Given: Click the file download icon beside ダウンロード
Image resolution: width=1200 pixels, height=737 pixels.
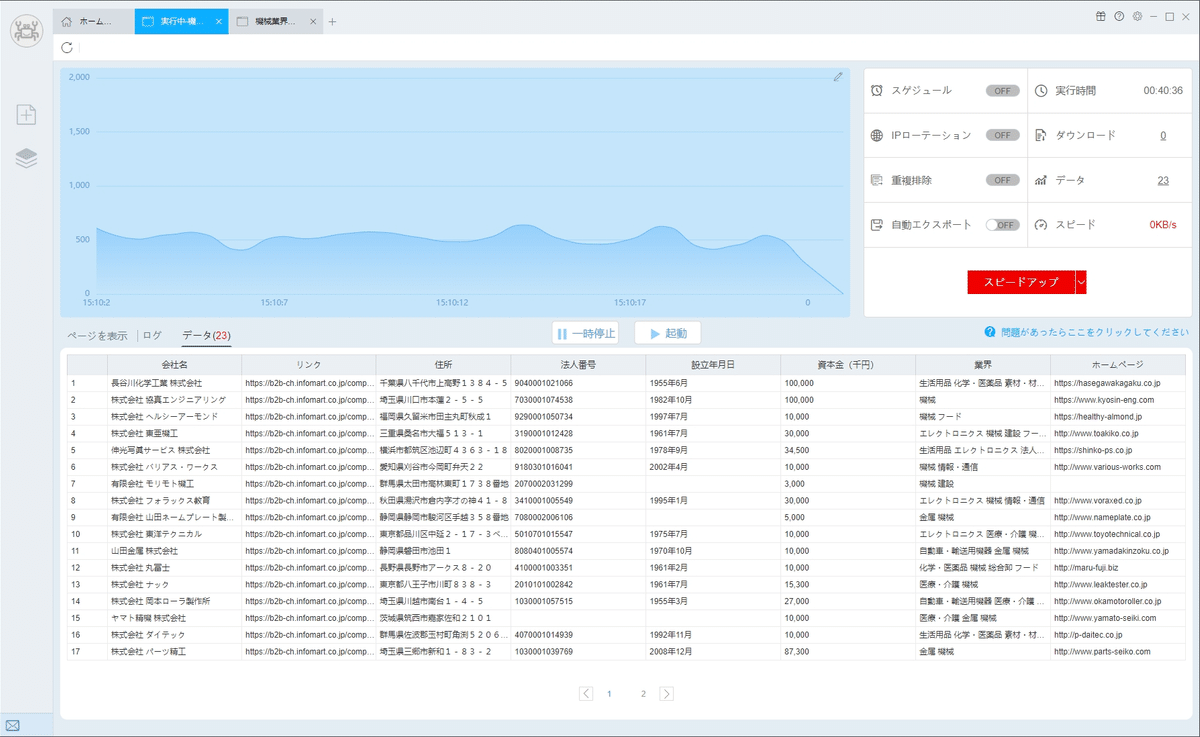Looking at the screenshot, I should click(x=1041, y=135).
